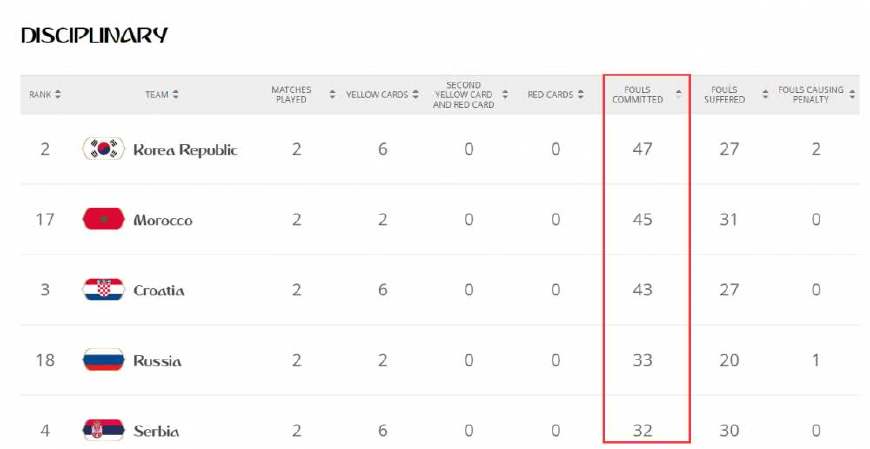The image size is (870, 449).
Task: Sort table by Team column arrows
Action: pos(176,95)
